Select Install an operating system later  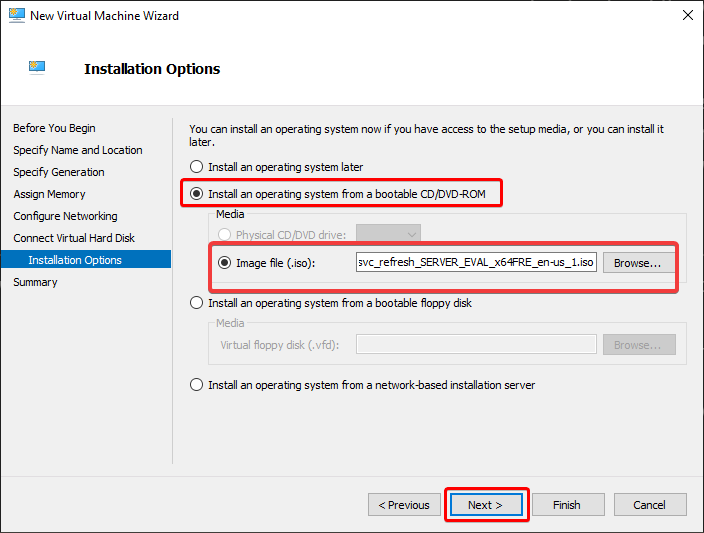point(196,167)
